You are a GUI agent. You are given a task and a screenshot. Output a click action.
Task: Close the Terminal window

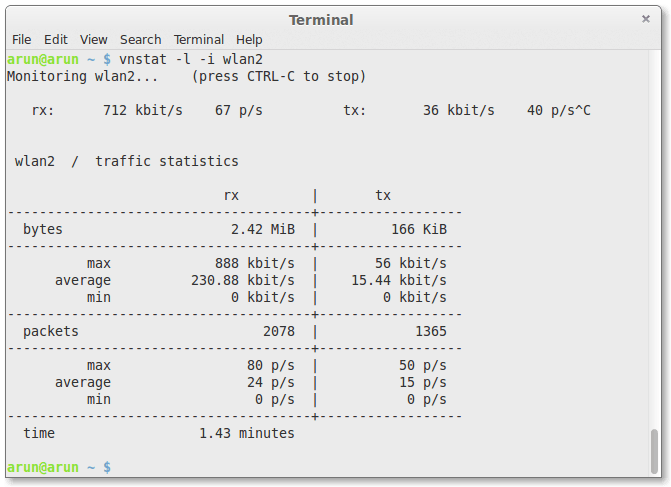(646, 19)
